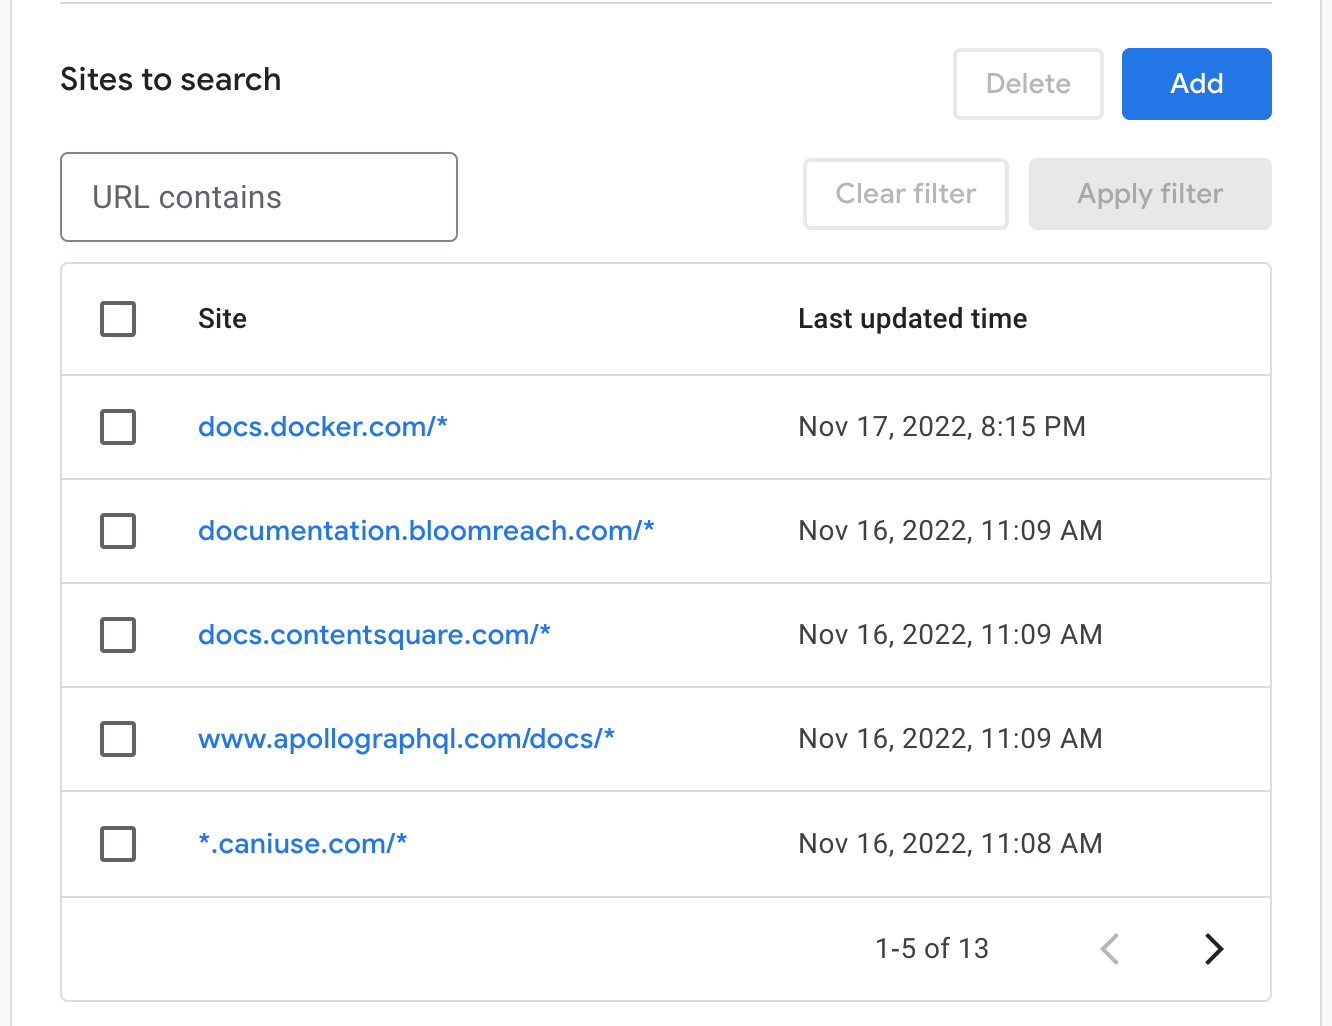1332x1026 pixels.
Task: Click the Site column header
Action: tap(222, 319)
